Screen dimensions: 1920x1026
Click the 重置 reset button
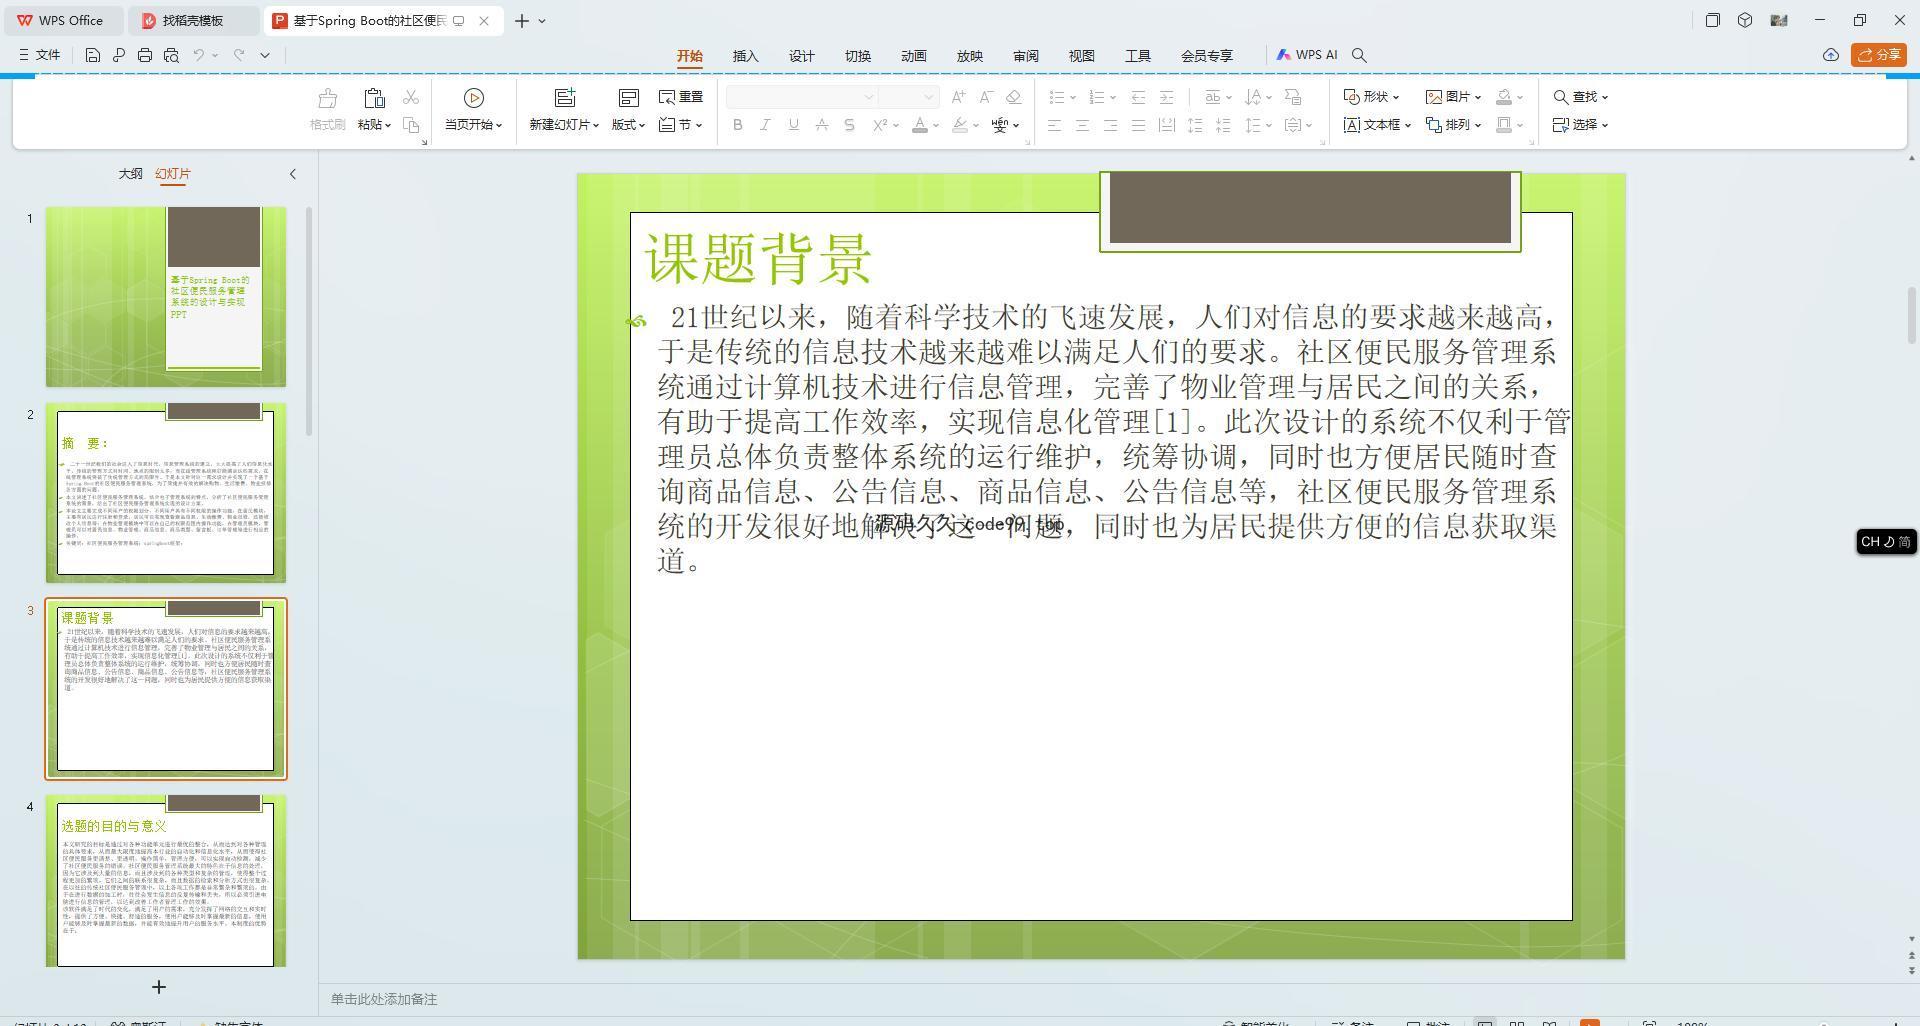[x=681, y=97]
